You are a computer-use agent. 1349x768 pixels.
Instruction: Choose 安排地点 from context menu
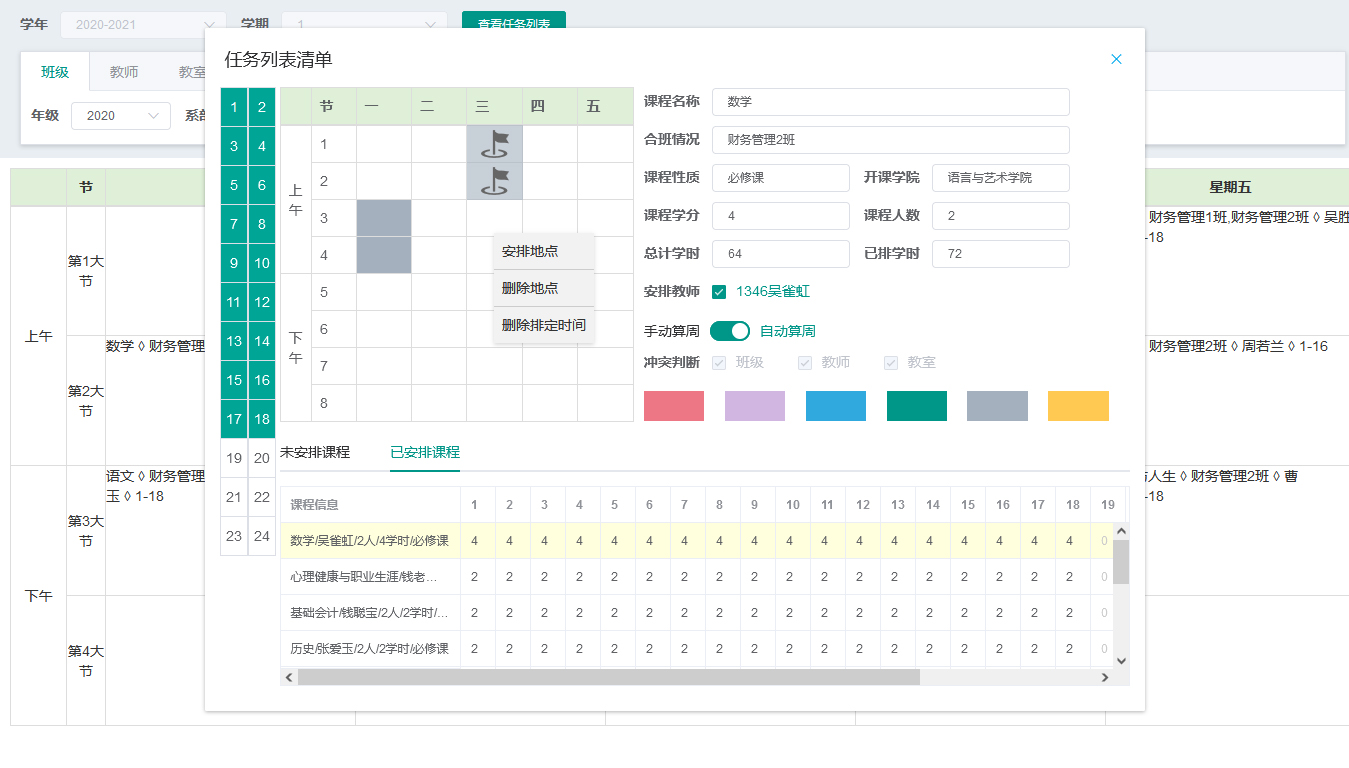click(x=544, y=251)
